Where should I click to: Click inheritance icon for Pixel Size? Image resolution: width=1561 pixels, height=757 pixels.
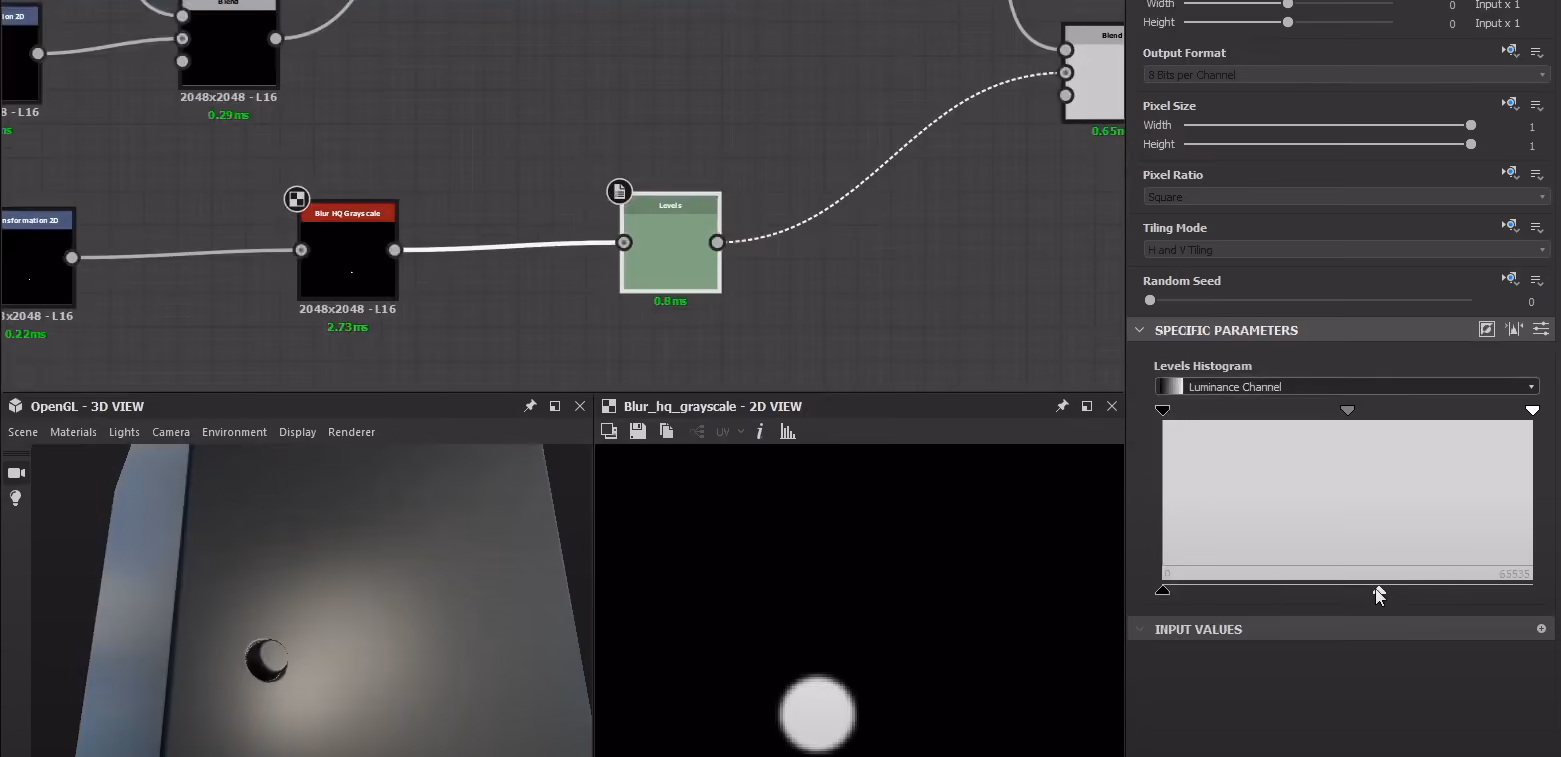1510,104
